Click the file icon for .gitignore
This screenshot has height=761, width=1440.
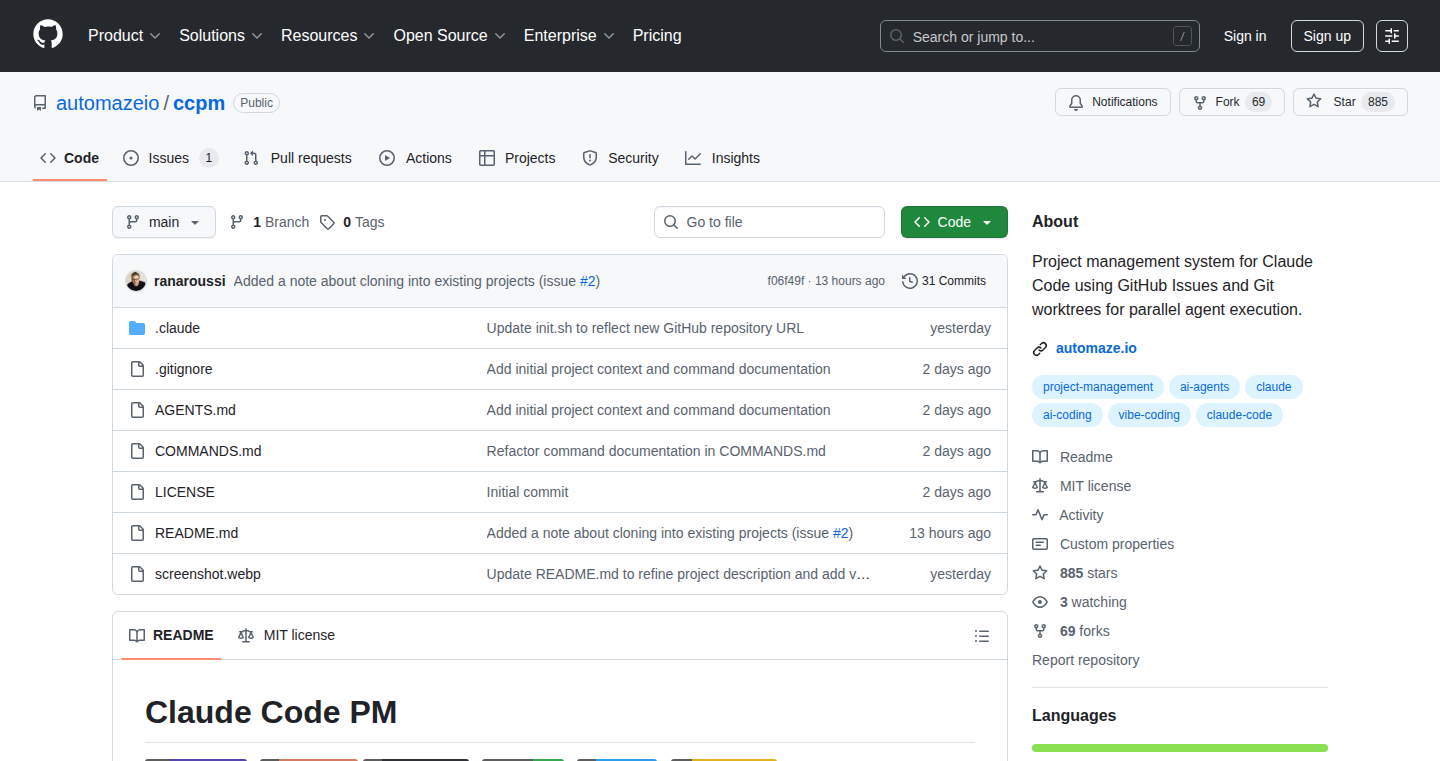[x=137, y=369]
